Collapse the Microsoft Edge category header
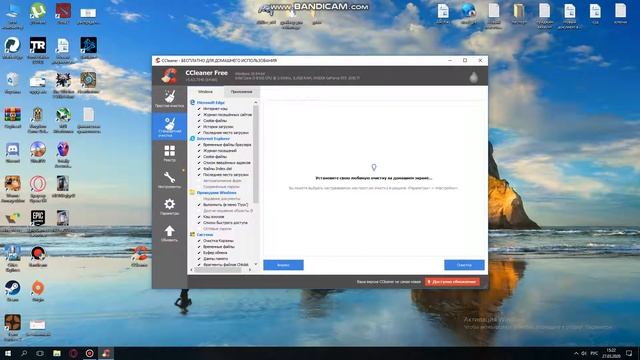The width and height of the screenshot is (640, 360). [x=211, y=102]
